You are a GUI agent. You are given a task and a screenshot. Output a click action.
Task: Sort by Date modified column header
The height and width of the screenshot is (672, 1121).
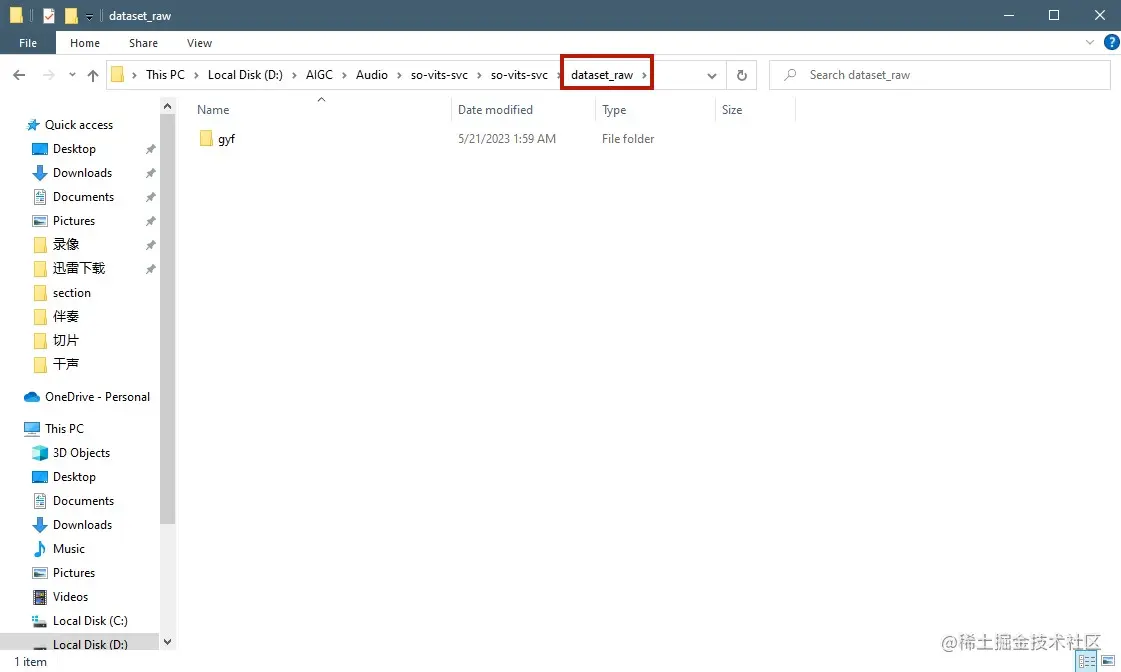coord(495,110)
